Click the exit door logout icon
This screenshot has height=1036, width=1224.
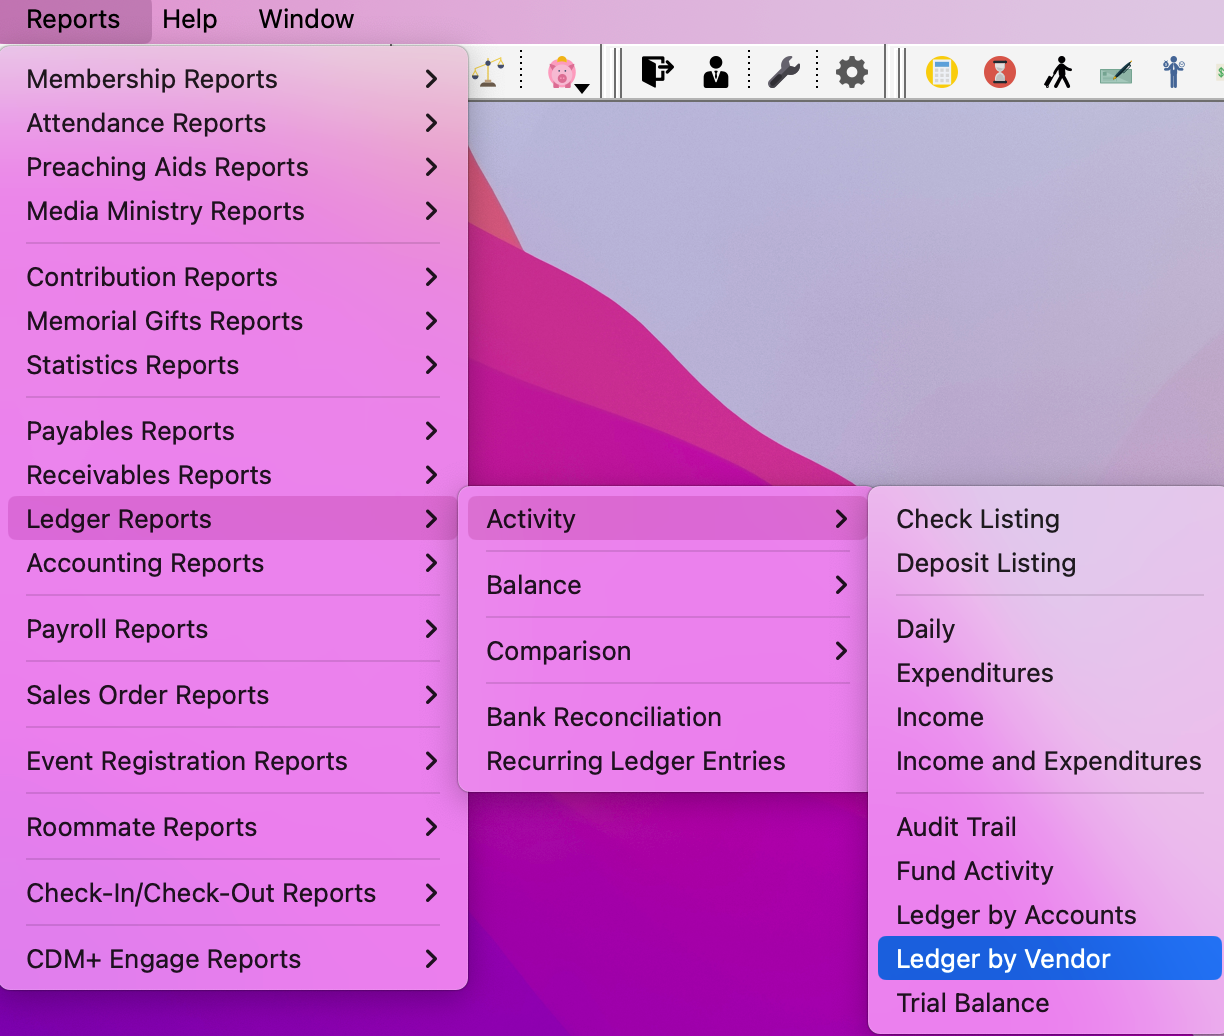[657, 72]
